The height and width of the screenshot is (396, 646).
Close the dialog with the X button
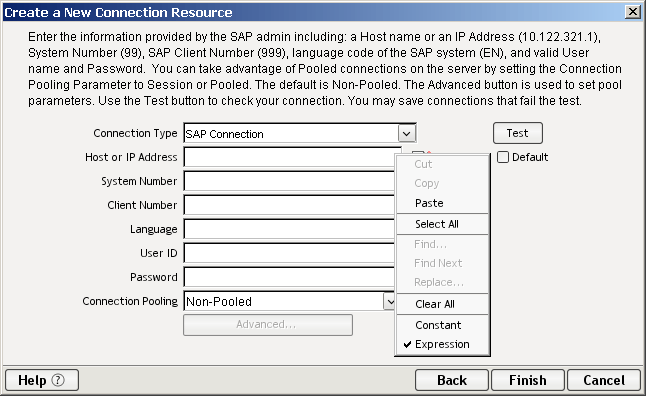click(632, 12)
